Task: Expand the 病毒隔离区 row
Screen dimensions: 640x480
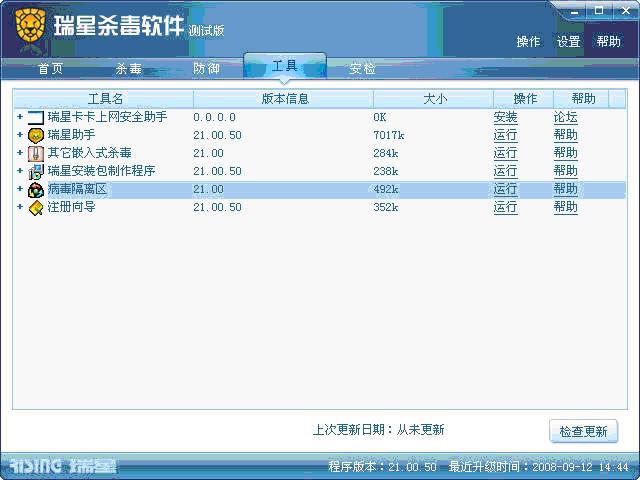Action: pos(20,189)
